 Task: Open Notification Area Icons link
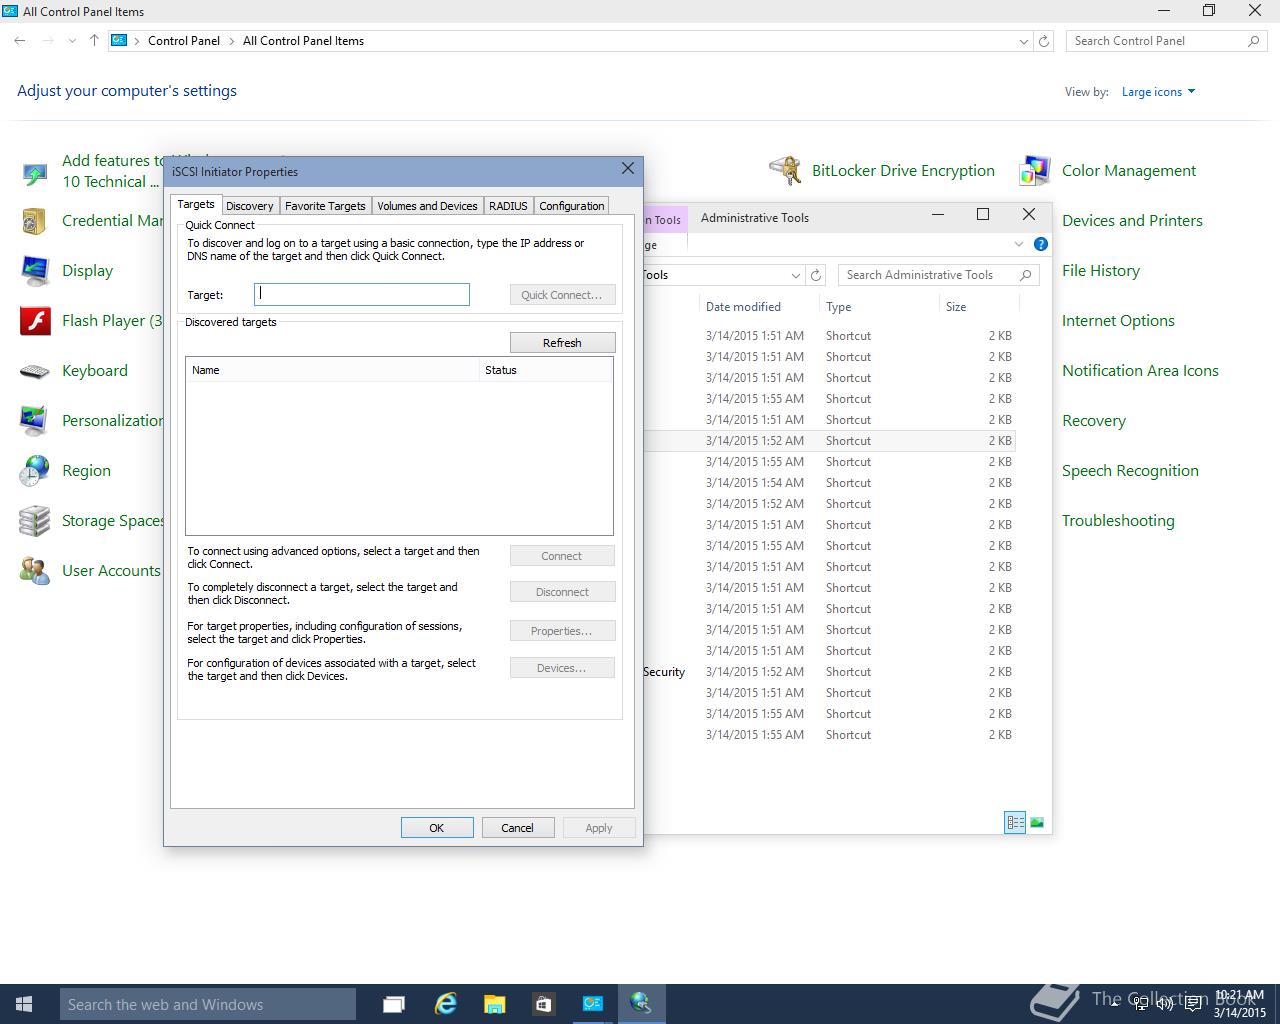point(1140,371)
